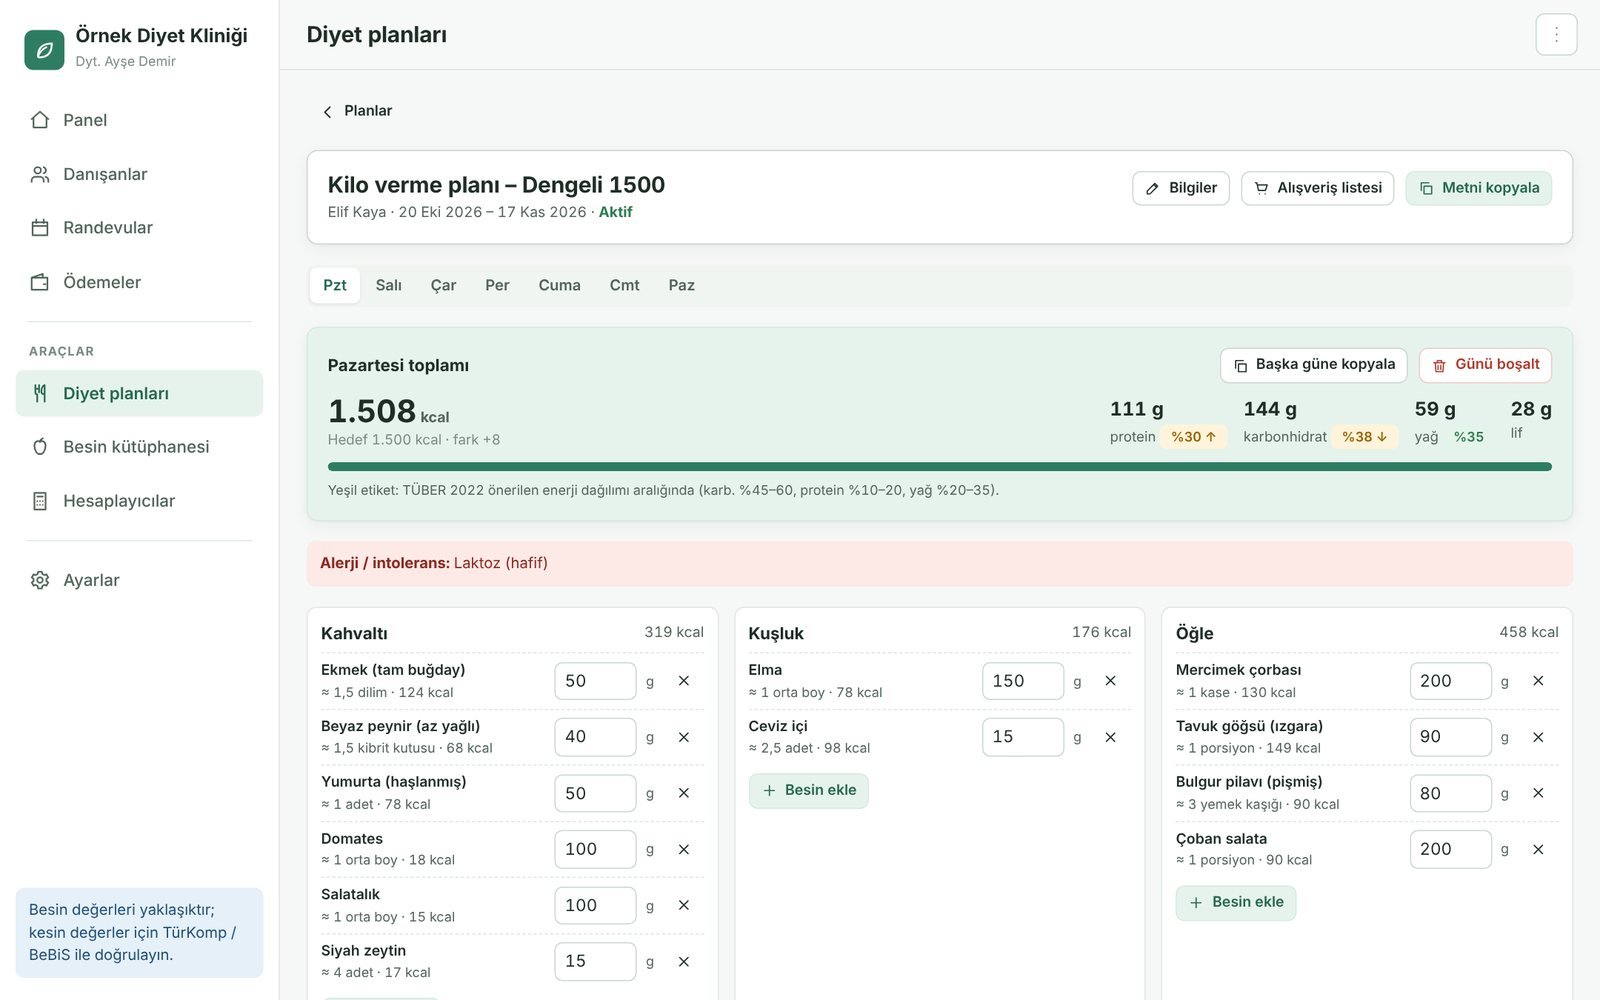Click the Bilgiler edit button
Viewport: 1600px width, 1000px height.
(1180, 188)
